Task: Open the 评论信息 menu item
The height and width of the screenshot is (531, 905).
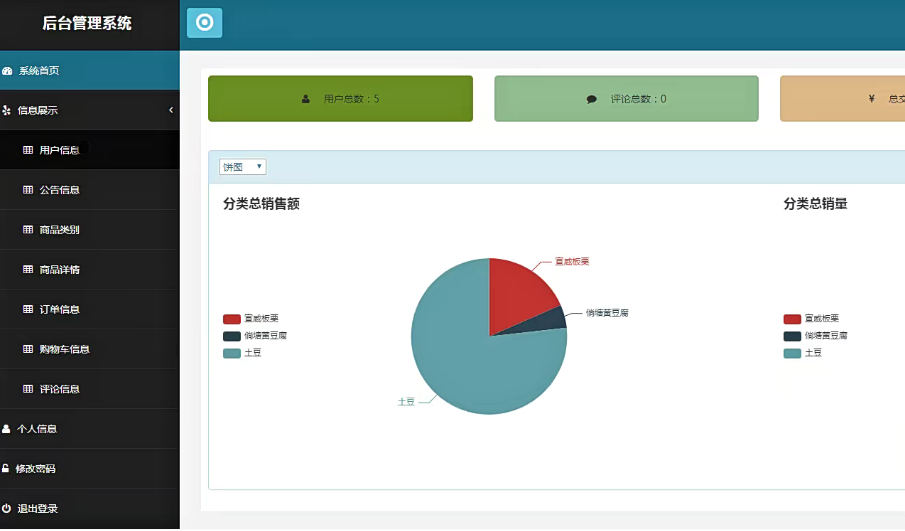Action: coord(89,389)
